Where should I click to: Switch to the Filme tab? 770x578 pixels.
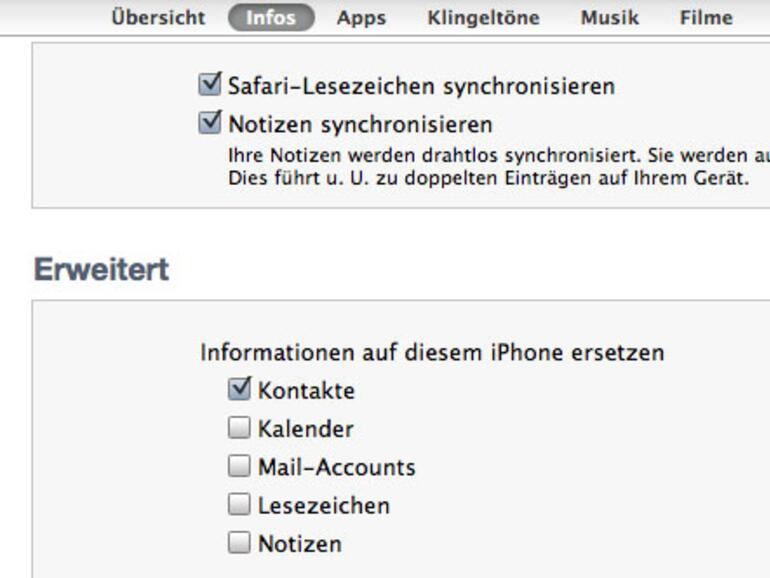[x=706, y=17]
